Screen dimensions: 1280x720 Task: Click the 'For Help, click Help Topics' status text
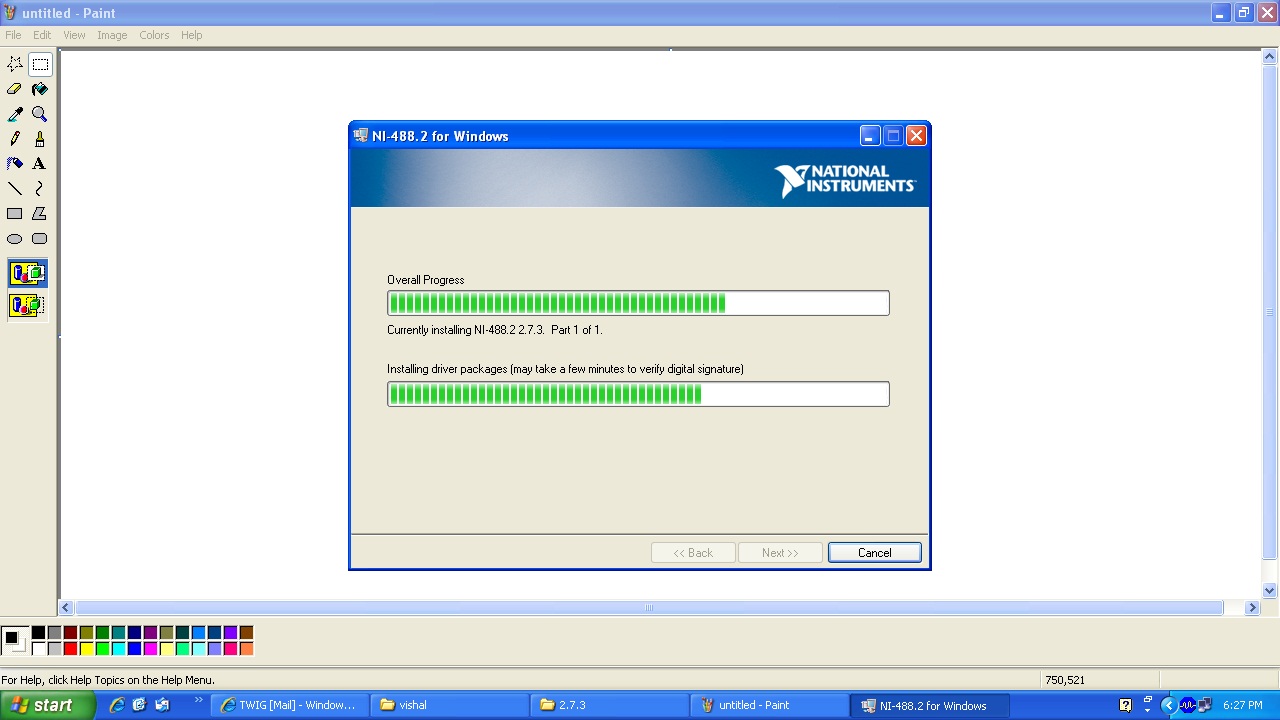[108, 680]
